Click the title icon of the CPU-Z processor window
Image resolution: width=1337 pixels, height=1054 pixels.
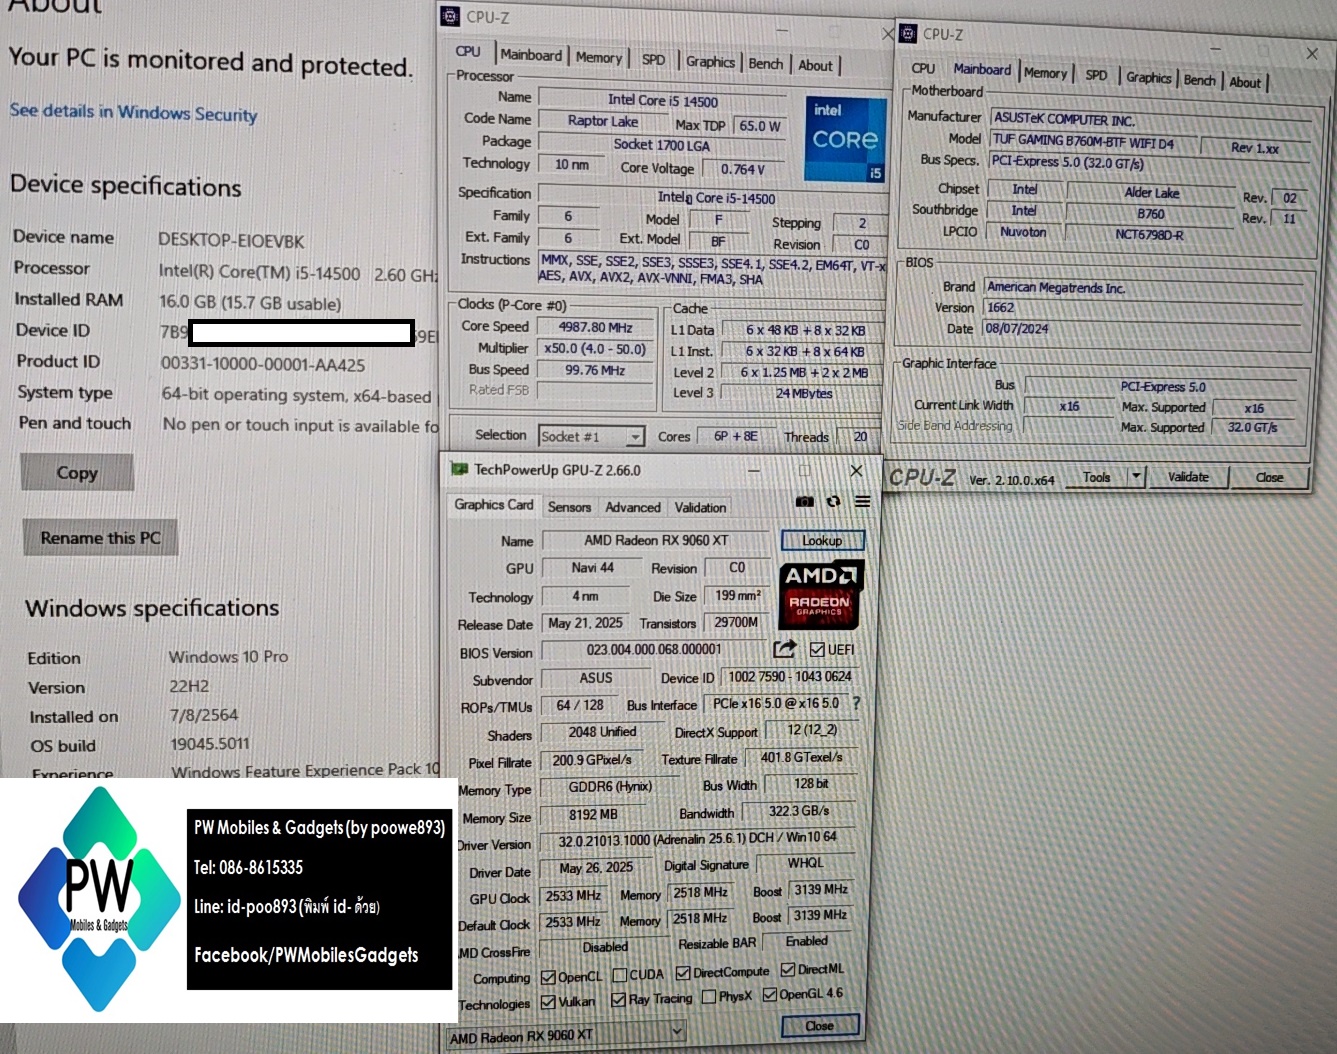pyautogui.click(x=451, y=16)
